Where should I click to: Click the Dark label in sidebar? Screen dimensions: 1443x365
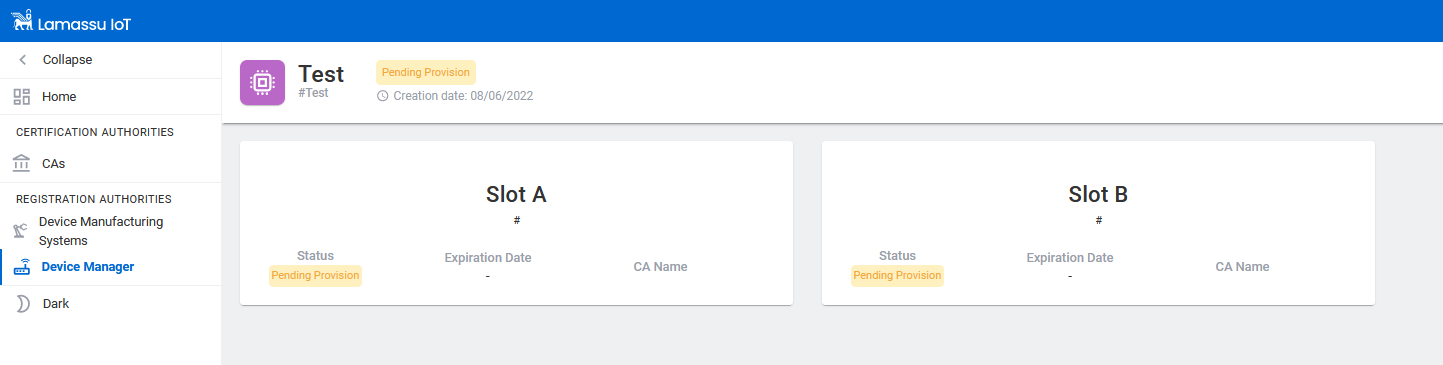(x=56, y=303)
